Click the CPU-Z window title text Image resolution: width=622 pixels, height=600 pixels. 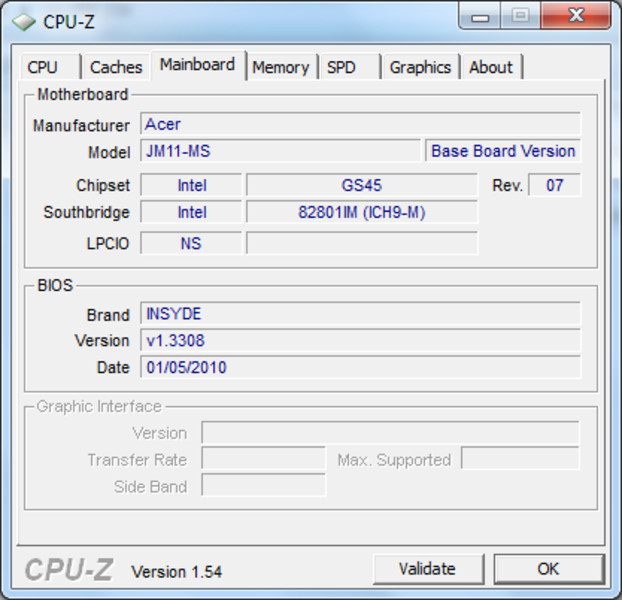69,22
